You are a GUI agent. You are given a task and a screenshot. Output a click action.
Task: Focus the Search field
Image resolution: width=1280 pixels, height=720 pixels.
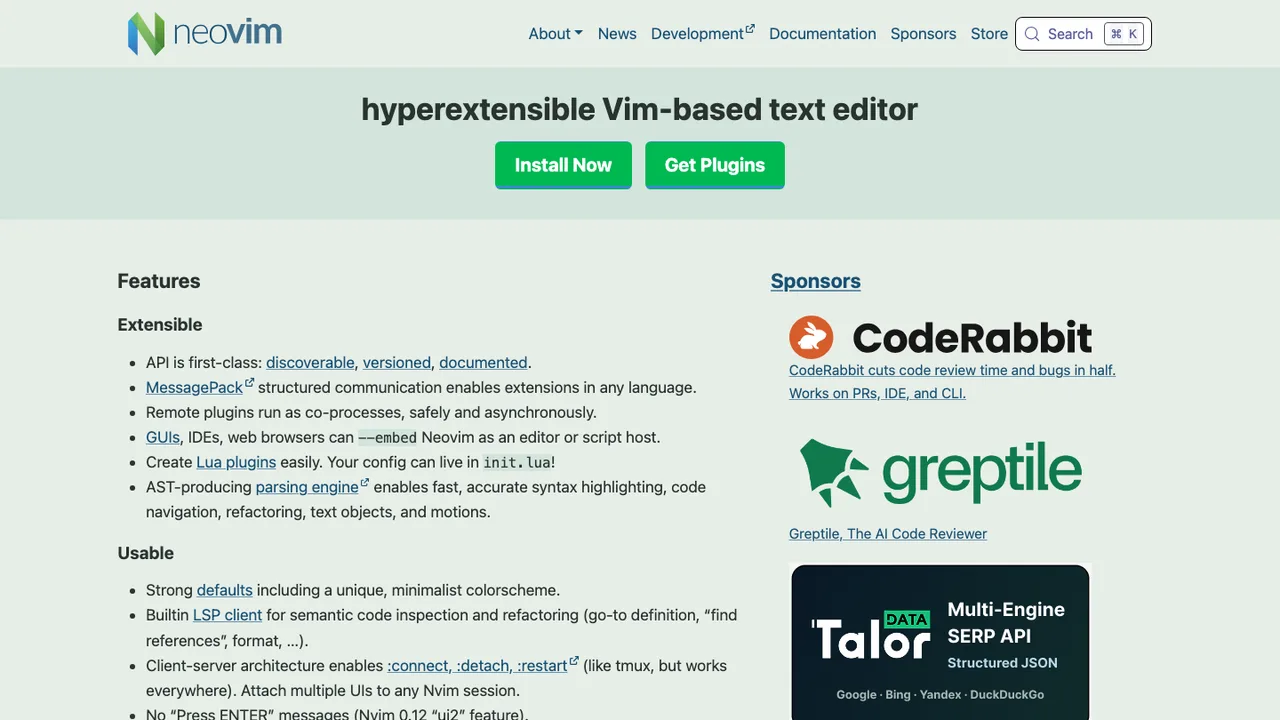(x=1083, y=34)
